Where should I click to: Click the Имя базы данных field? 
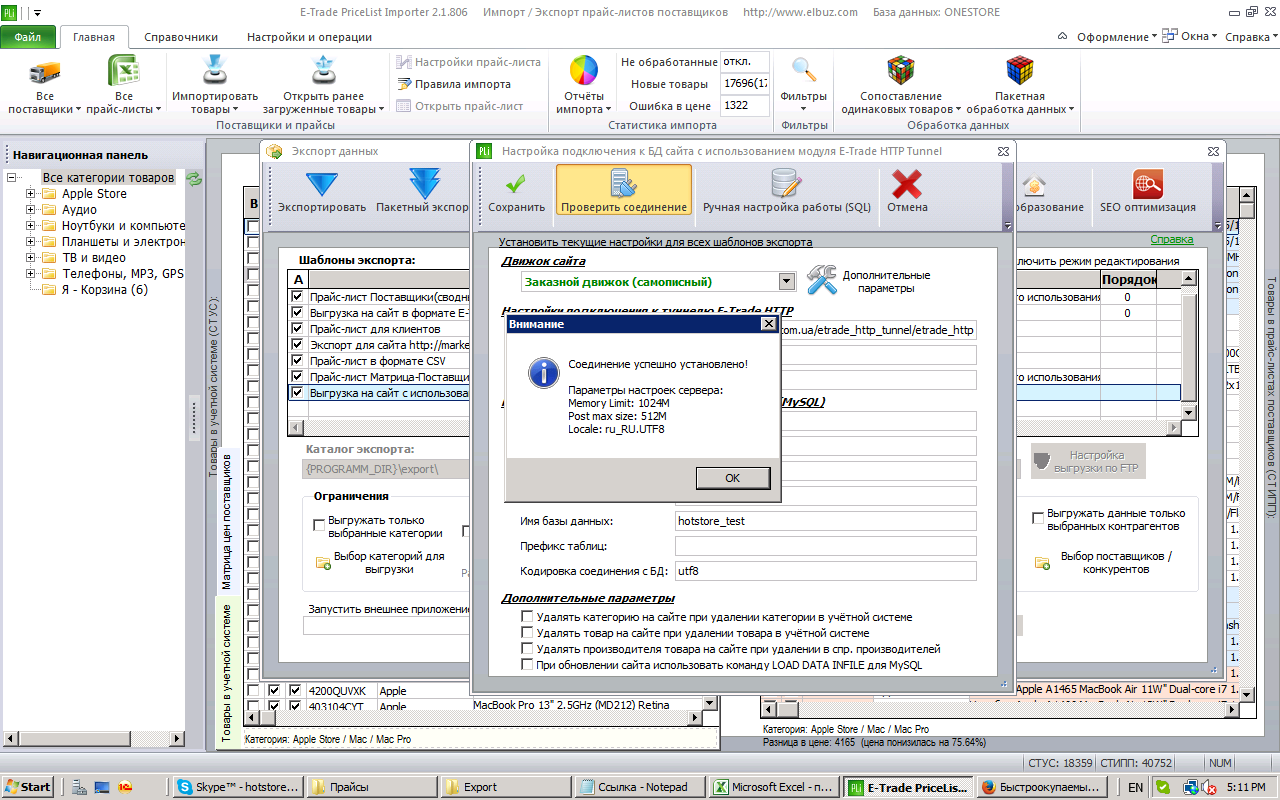pos(825,521)
